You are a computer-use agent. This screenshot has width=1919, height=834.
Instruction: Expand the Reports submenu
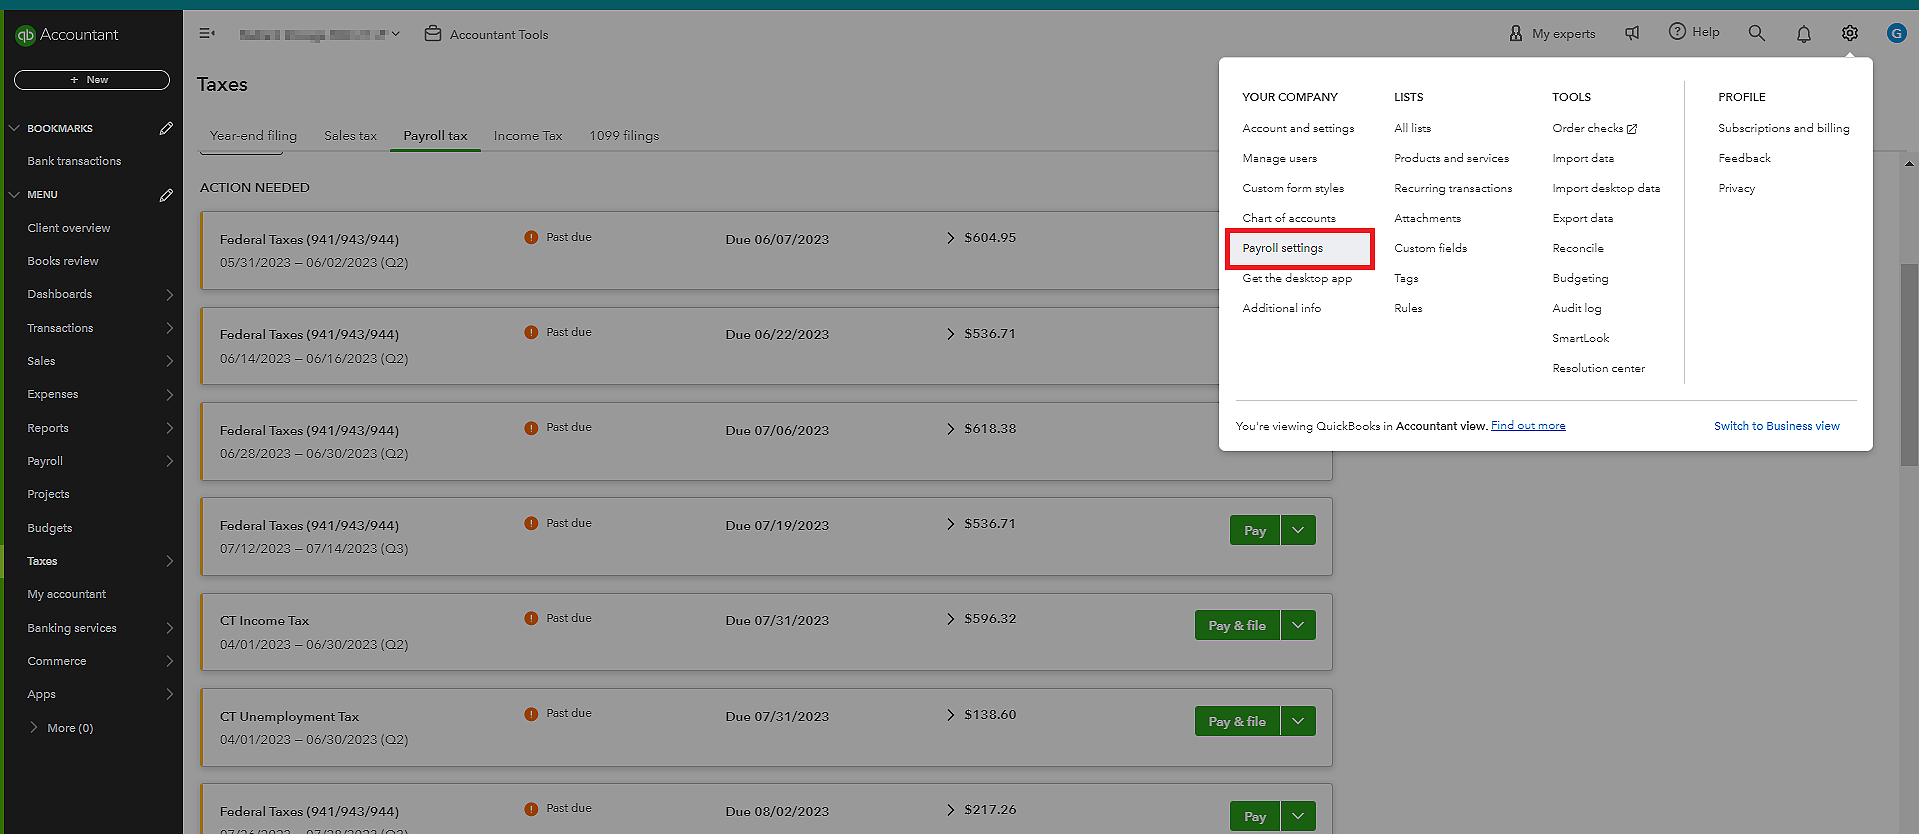pyautogui.click(x=169, y=428)
